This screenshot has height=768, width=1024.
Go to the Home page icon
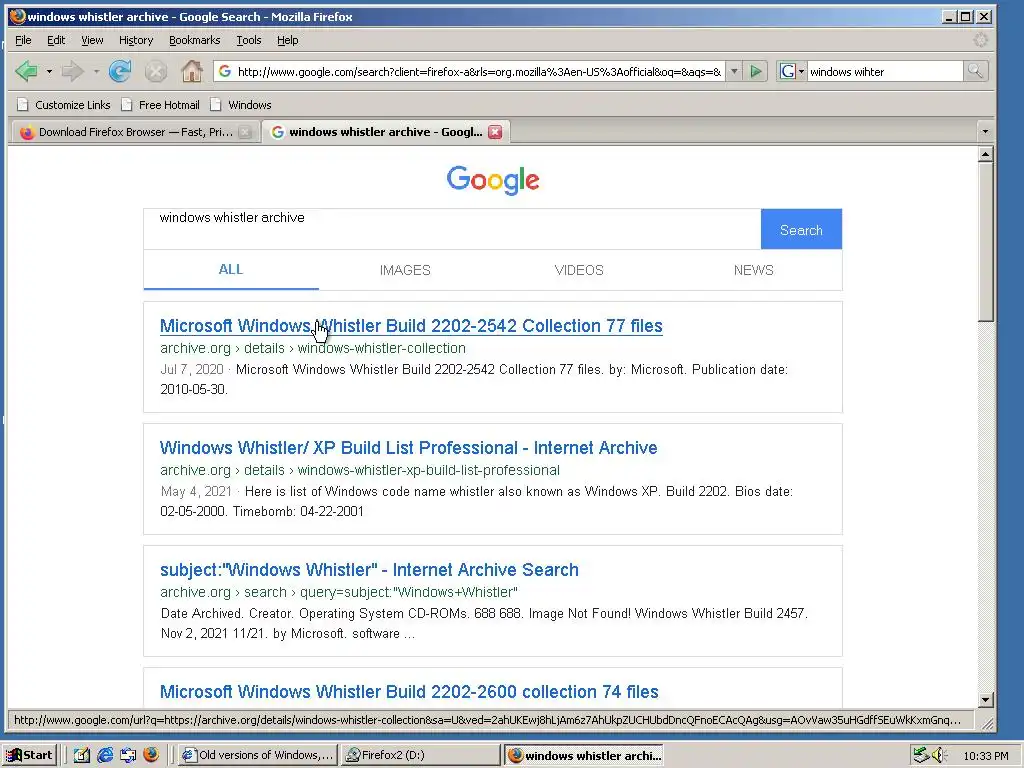(191, 71)
